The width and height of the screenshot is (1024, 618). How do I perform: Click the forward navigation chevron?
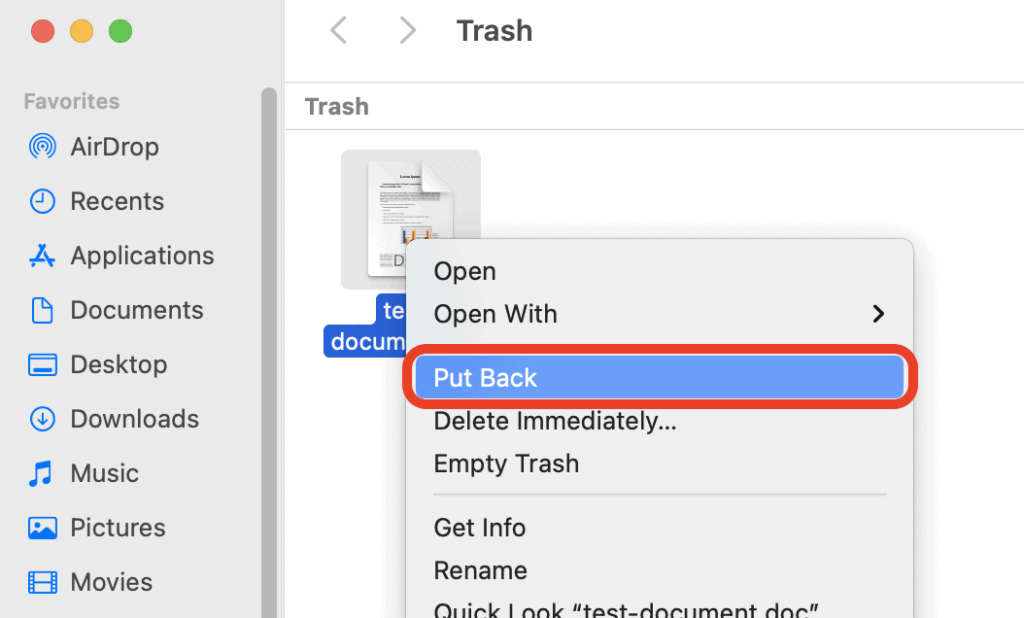click(x=407, y=30)
